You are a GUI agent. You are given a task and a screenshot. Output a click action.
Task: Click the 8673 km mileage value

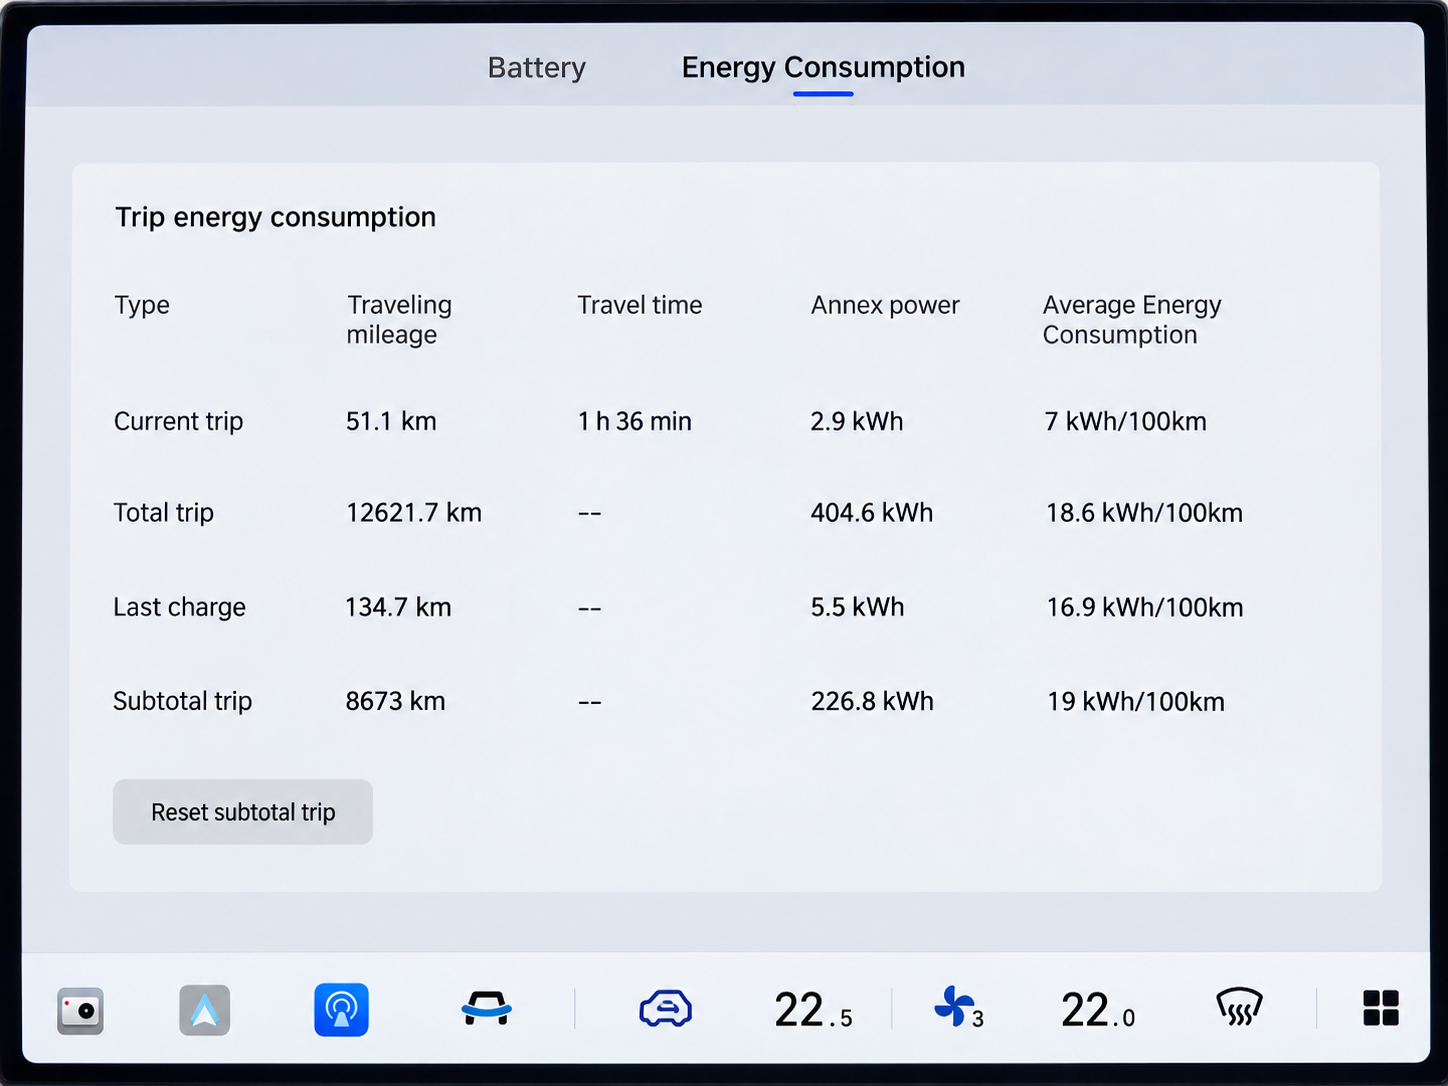pyautogui.click(x=396, y=701)
